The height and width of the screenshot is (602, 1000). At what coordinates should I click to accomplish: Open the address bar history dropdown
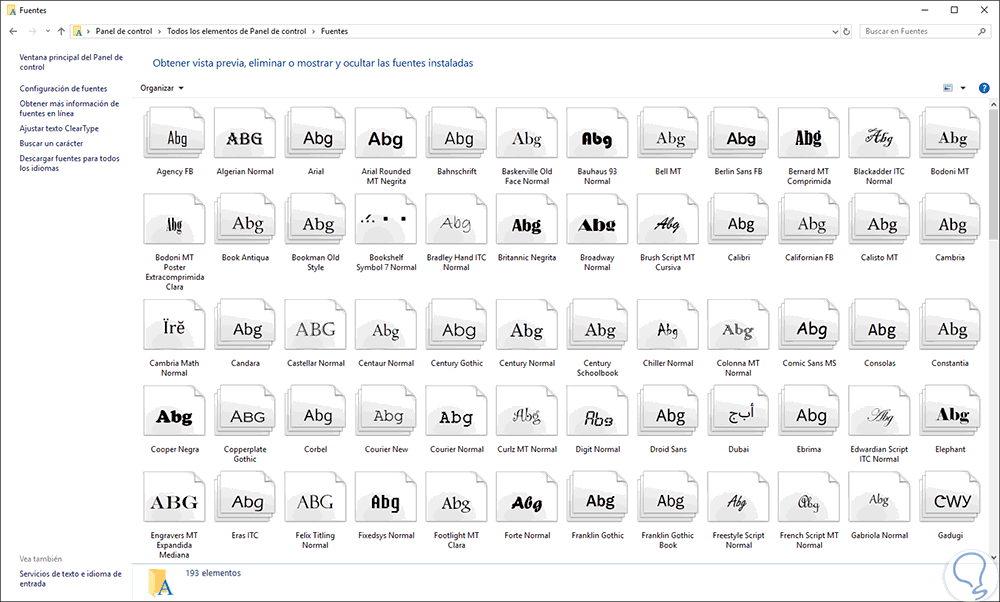(833, 32)
